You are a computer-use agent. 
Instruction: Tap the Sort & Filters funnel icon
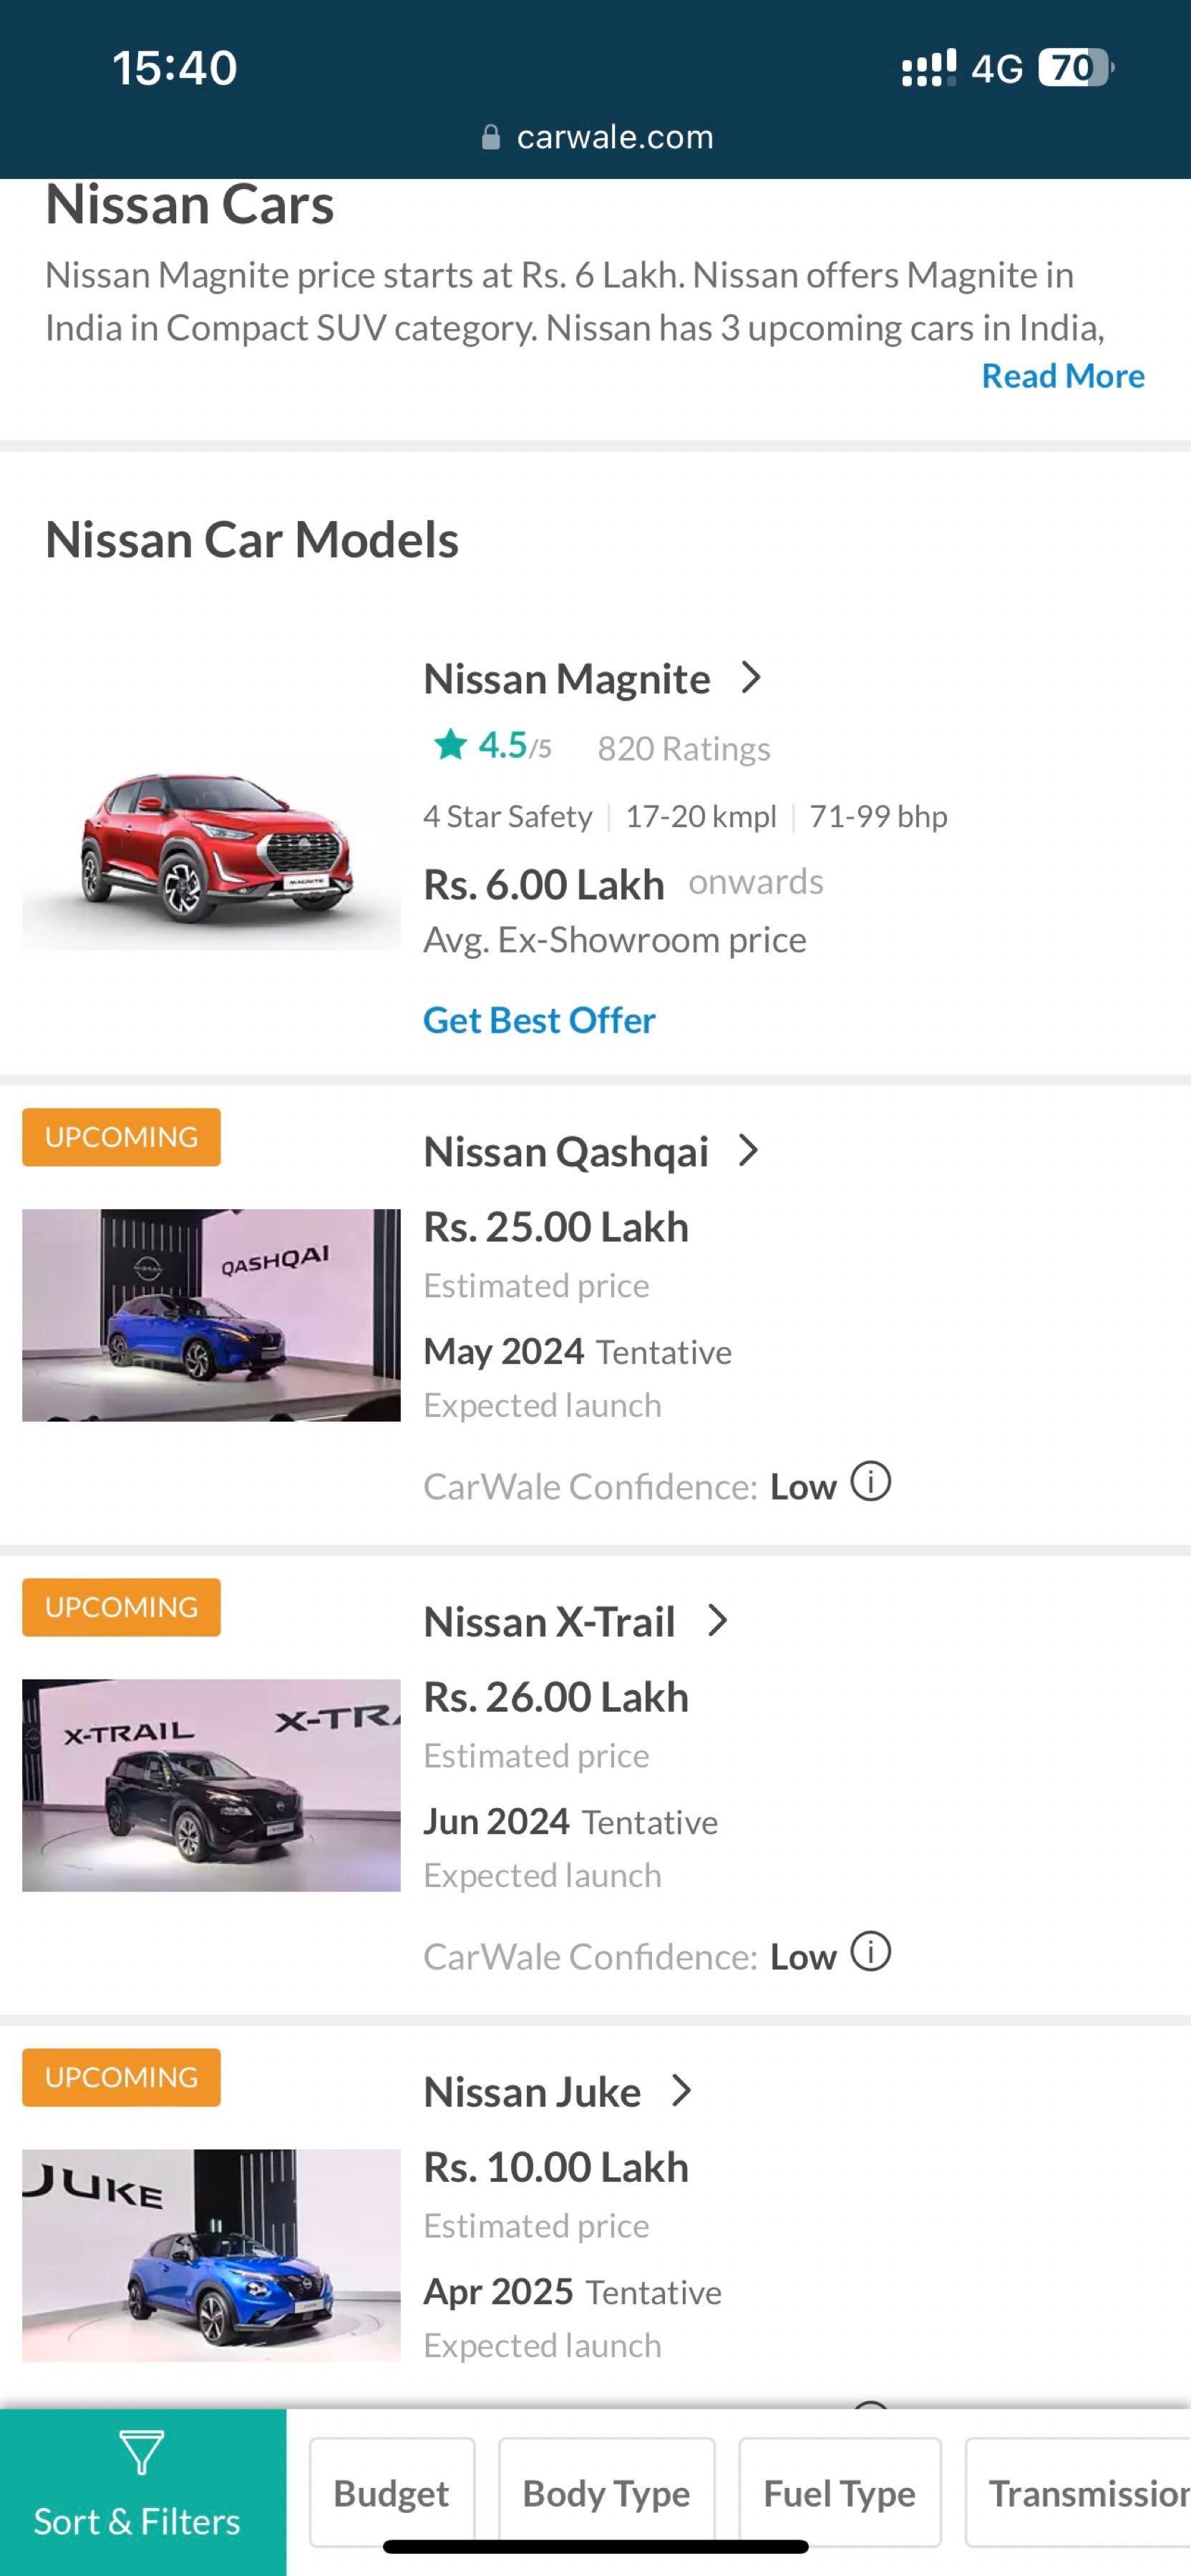tap(140, 2453)
